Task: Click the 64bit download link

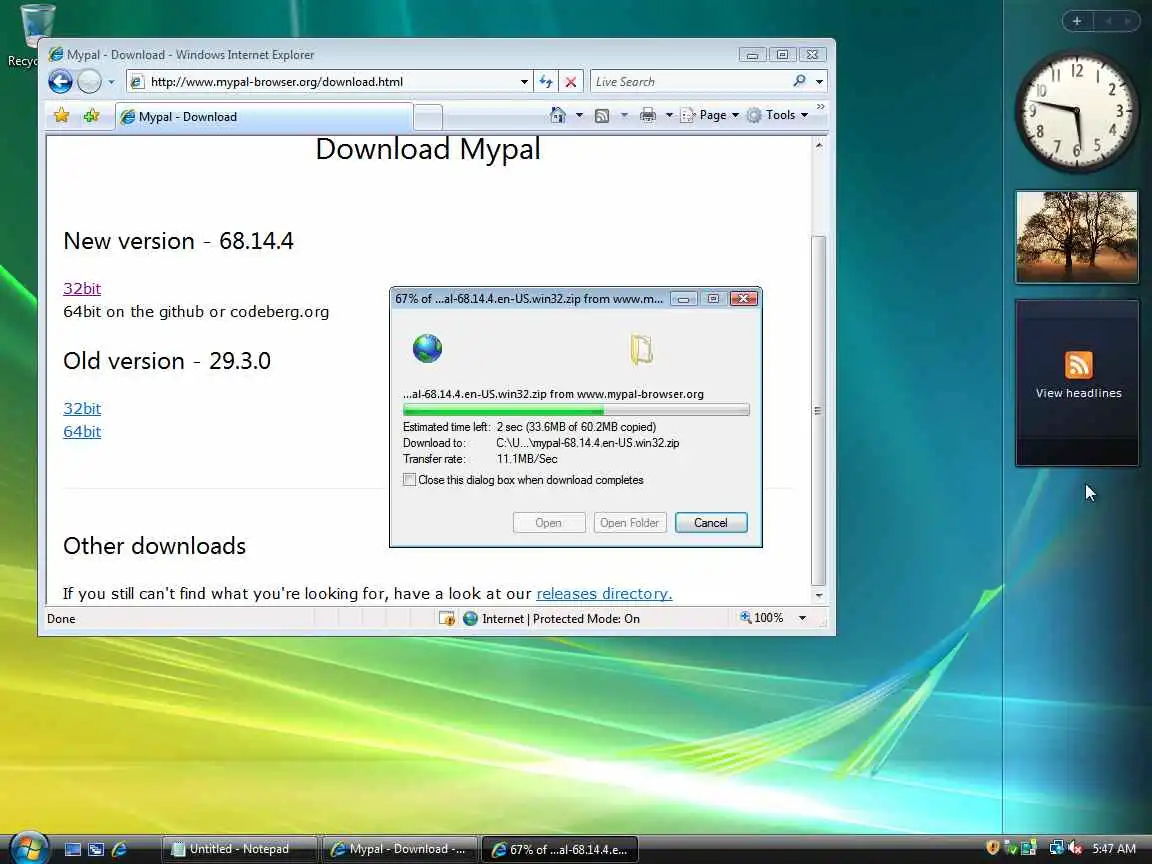Action: (82, 432)
